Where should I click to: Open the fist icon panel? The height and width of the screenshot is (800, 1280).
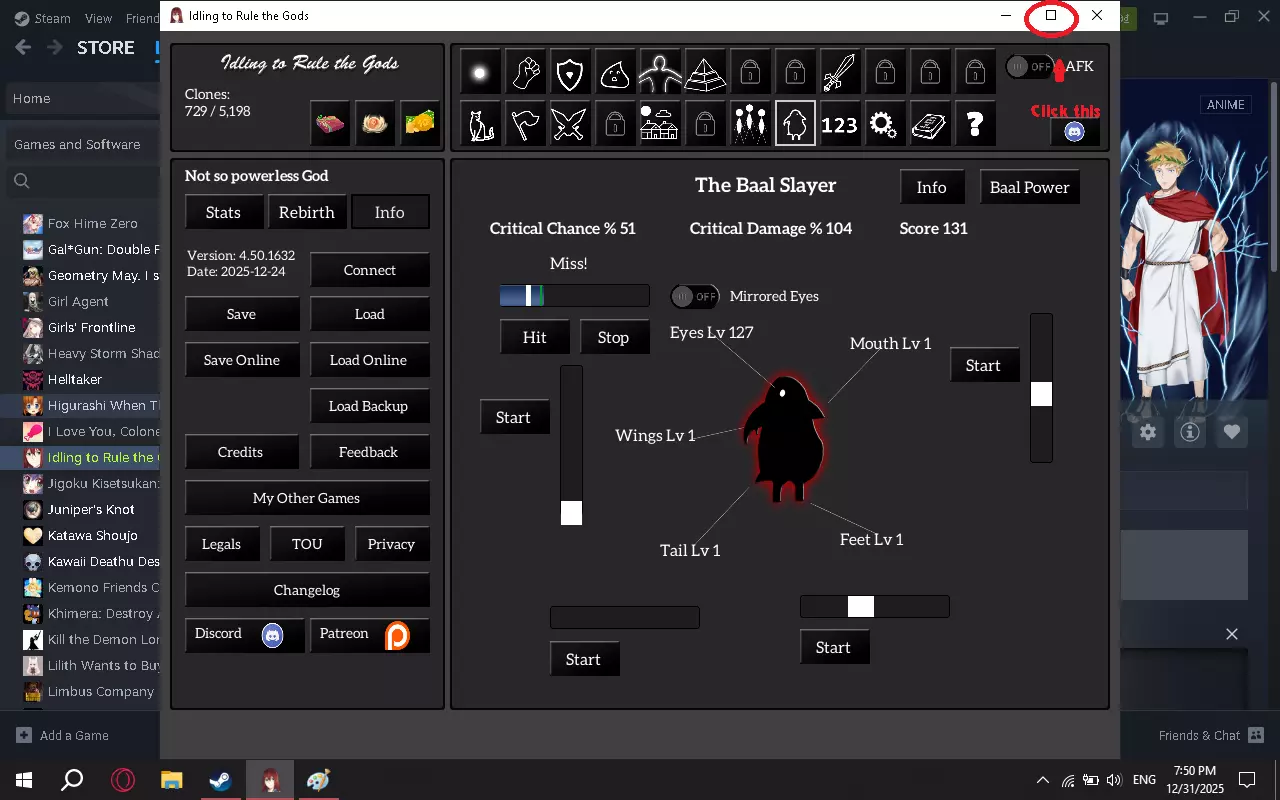[x=525, y=72]
